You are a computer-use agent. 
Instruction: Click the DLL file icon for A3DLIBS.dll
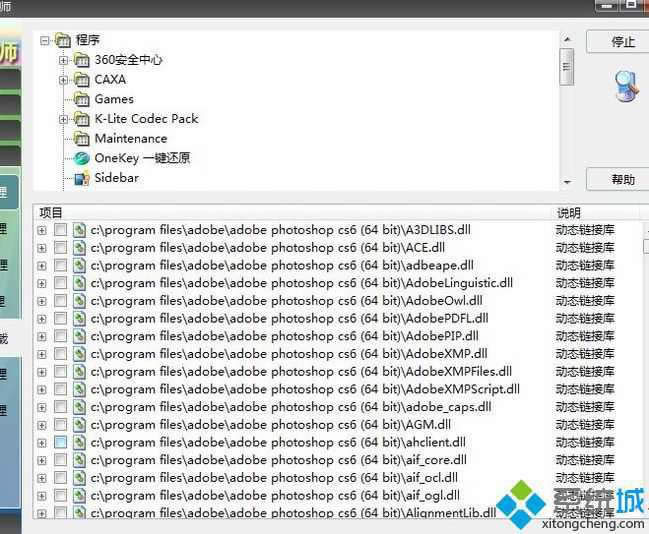tap(79, 230)
